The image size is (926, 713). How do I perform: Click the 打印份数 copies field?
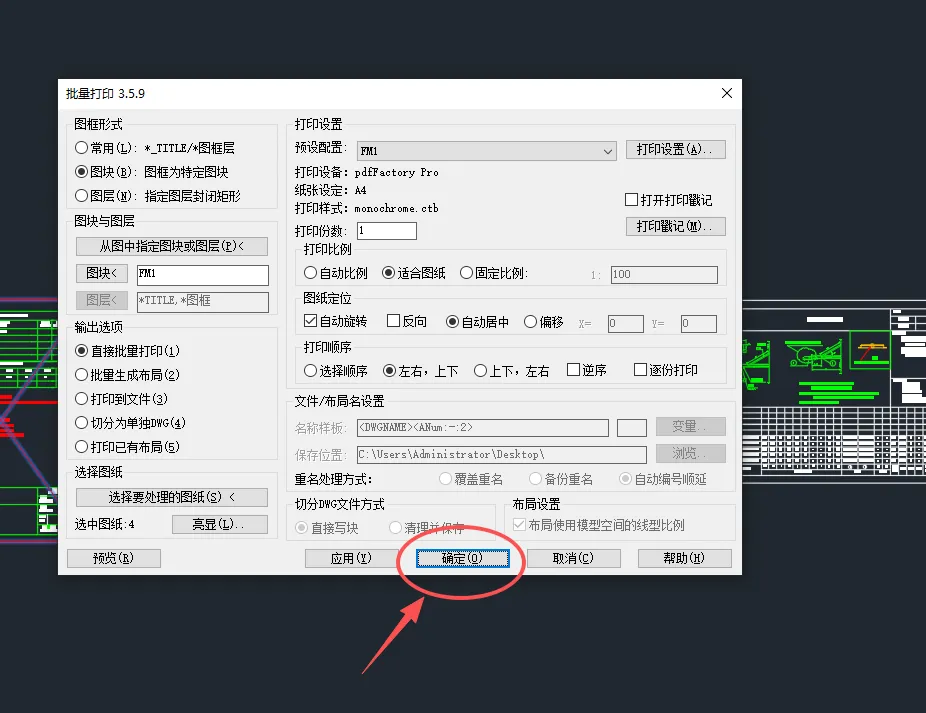tap(387, 231)
